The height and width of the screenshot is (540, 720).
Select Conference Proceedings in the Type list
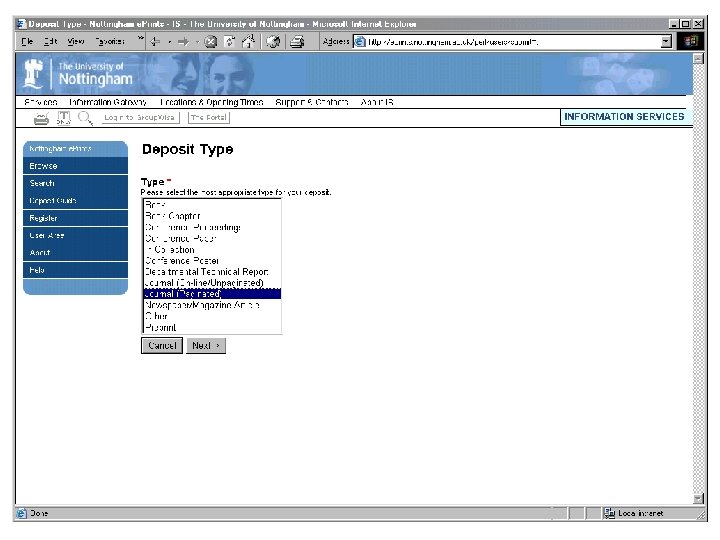pyautogui.click(x=212, y=227)
